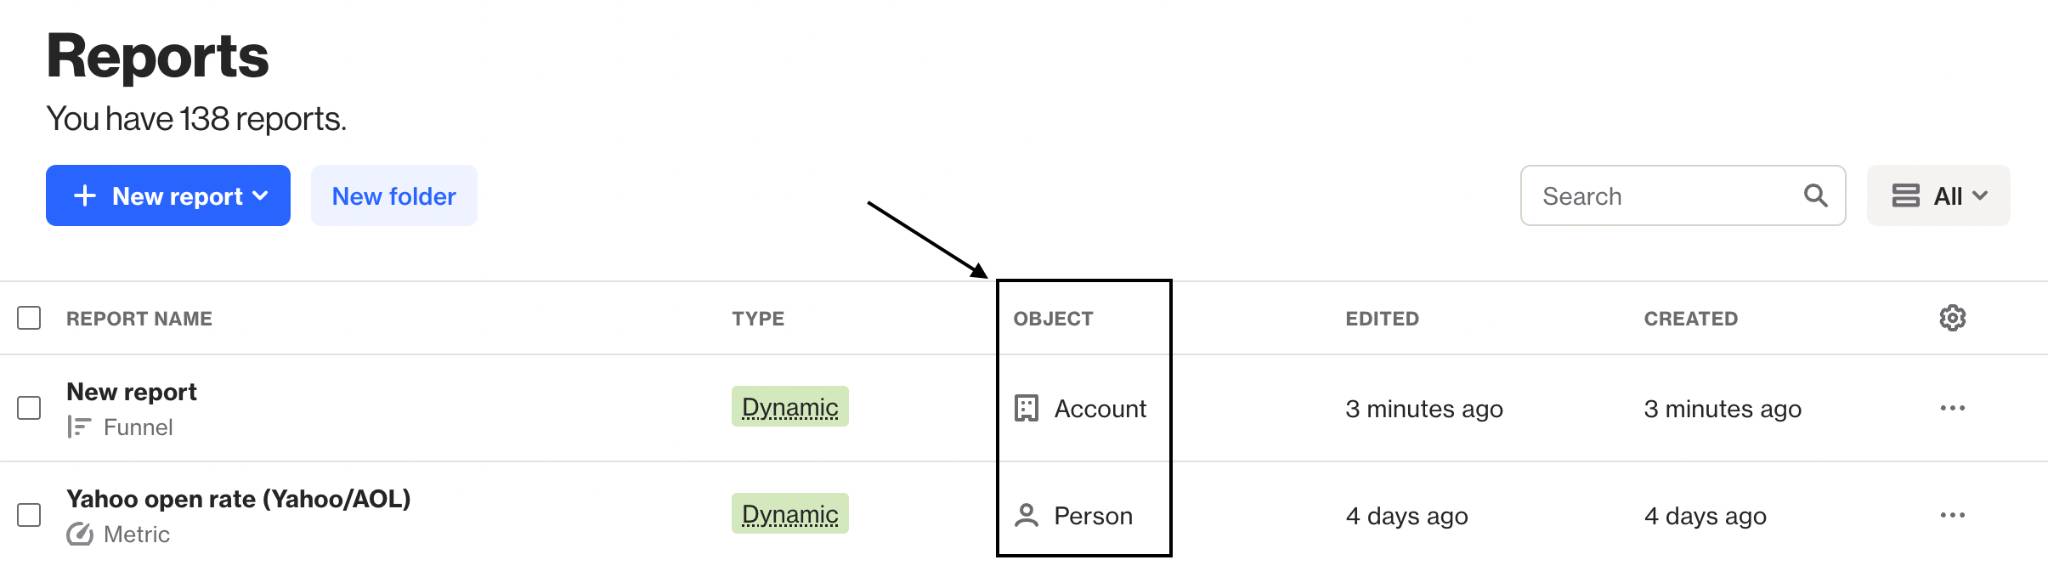Click the Funnel report type icon
Screen dimensions: 2048x562
click(79, 427)
